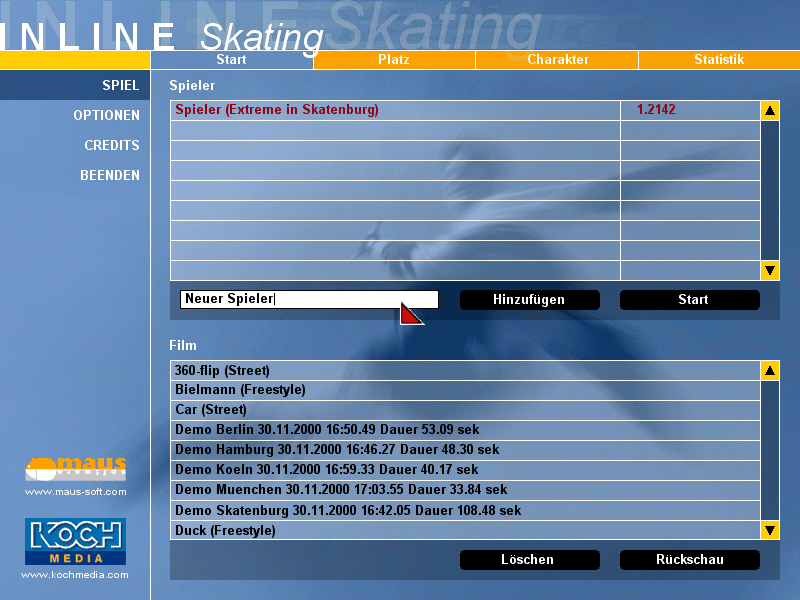Click the Neuer Spieler name input field

309,300
